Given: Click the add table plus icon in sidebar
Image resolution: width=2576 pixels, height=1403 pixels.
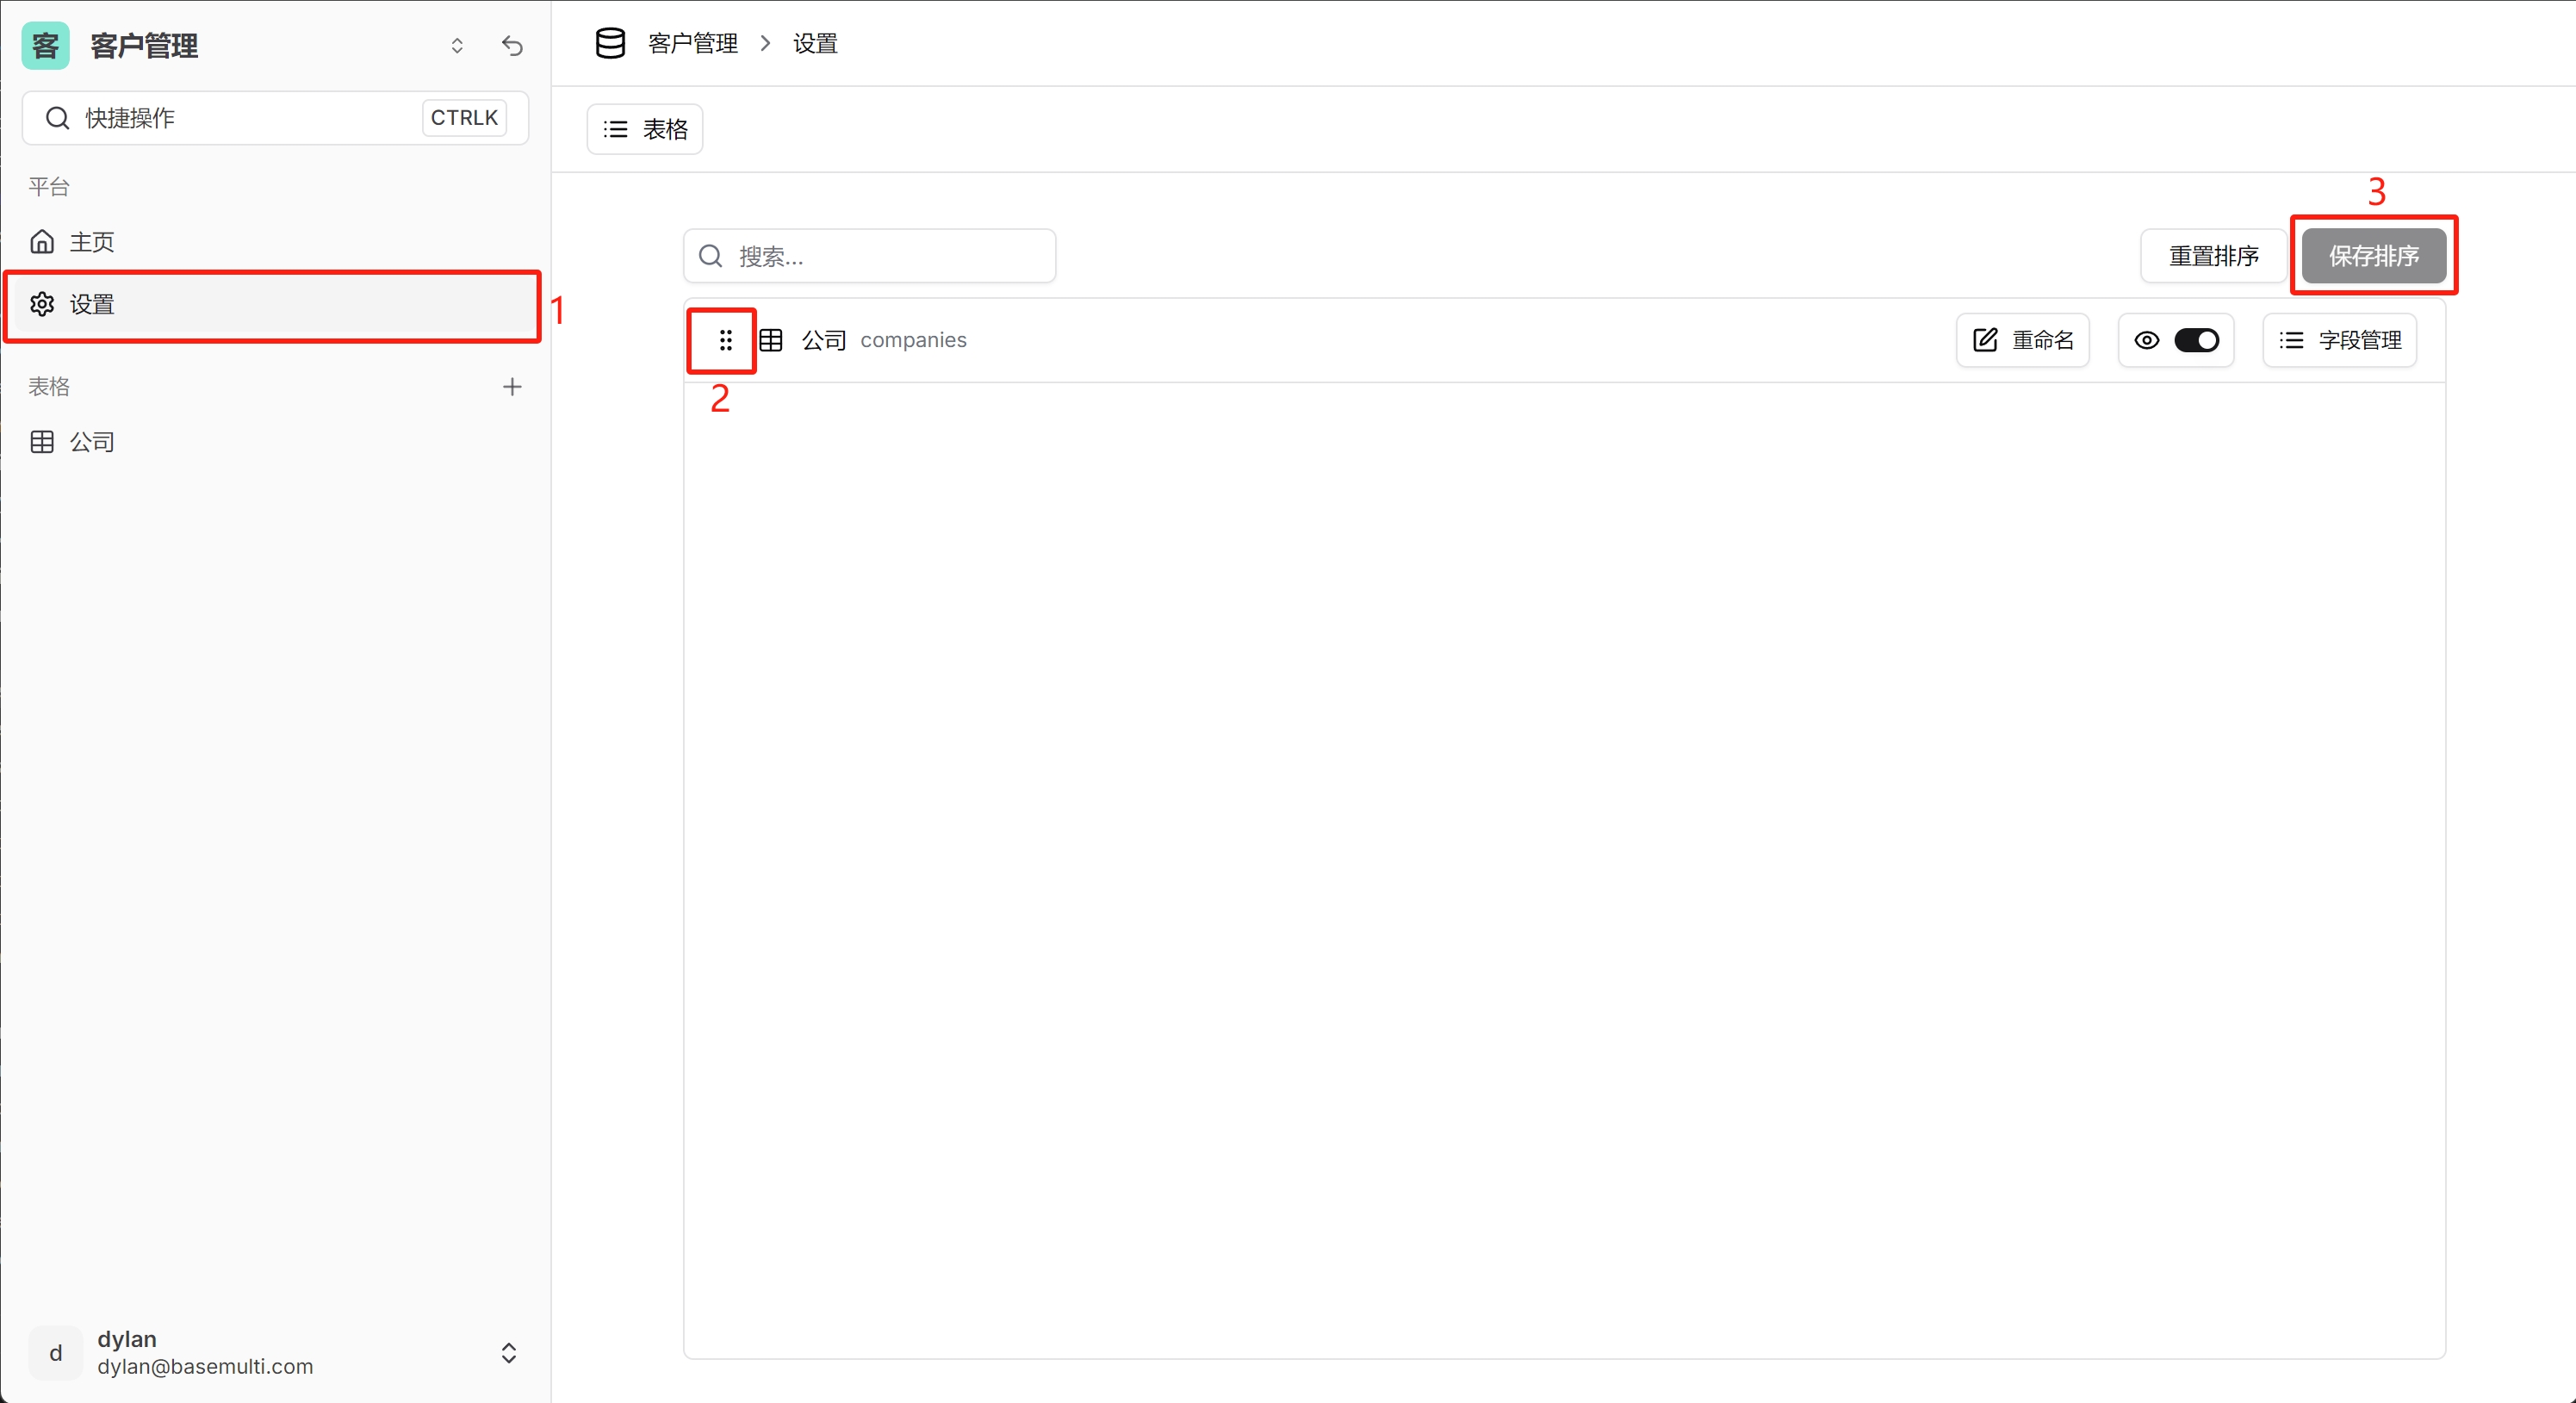Looking at the screenshot, I should [x=512, y=383].
